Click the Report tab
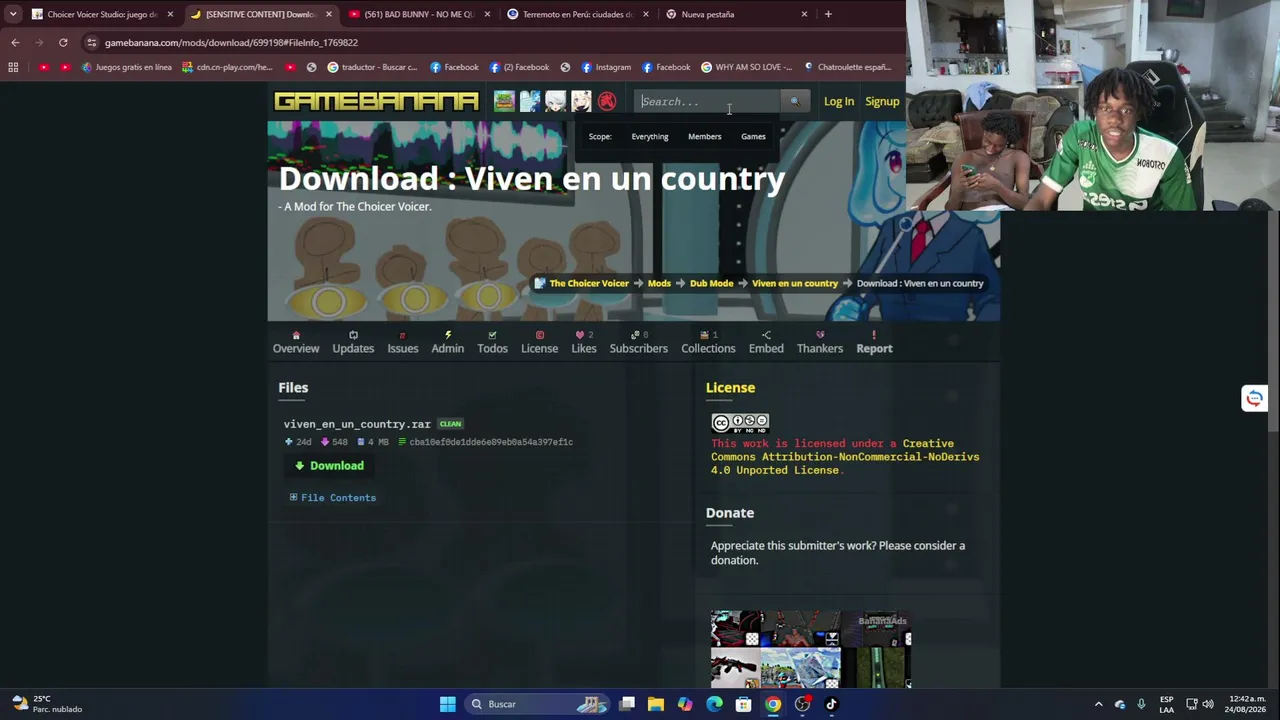1280x720 pixels. (x=874, y=342)
